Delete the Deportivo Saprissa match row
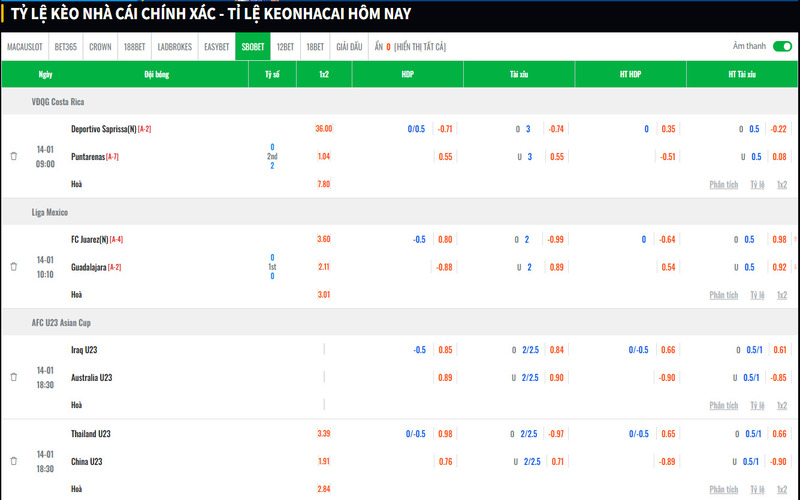The image size is (800, 500). (x=14, y=157)
